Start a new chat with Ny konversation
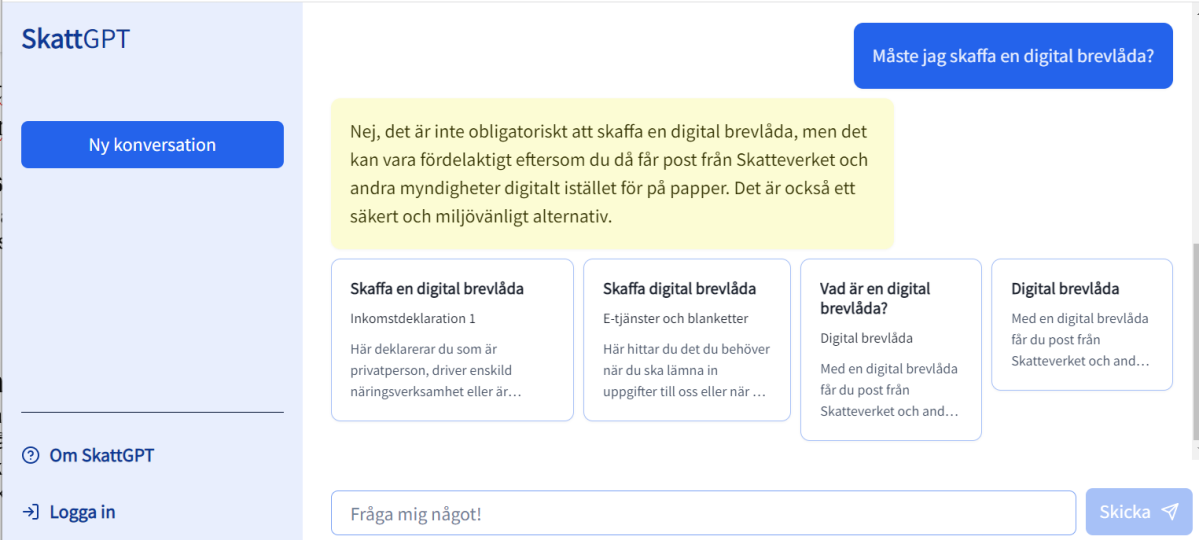This screenshot has height=540, width=1199. pos(152,145)
